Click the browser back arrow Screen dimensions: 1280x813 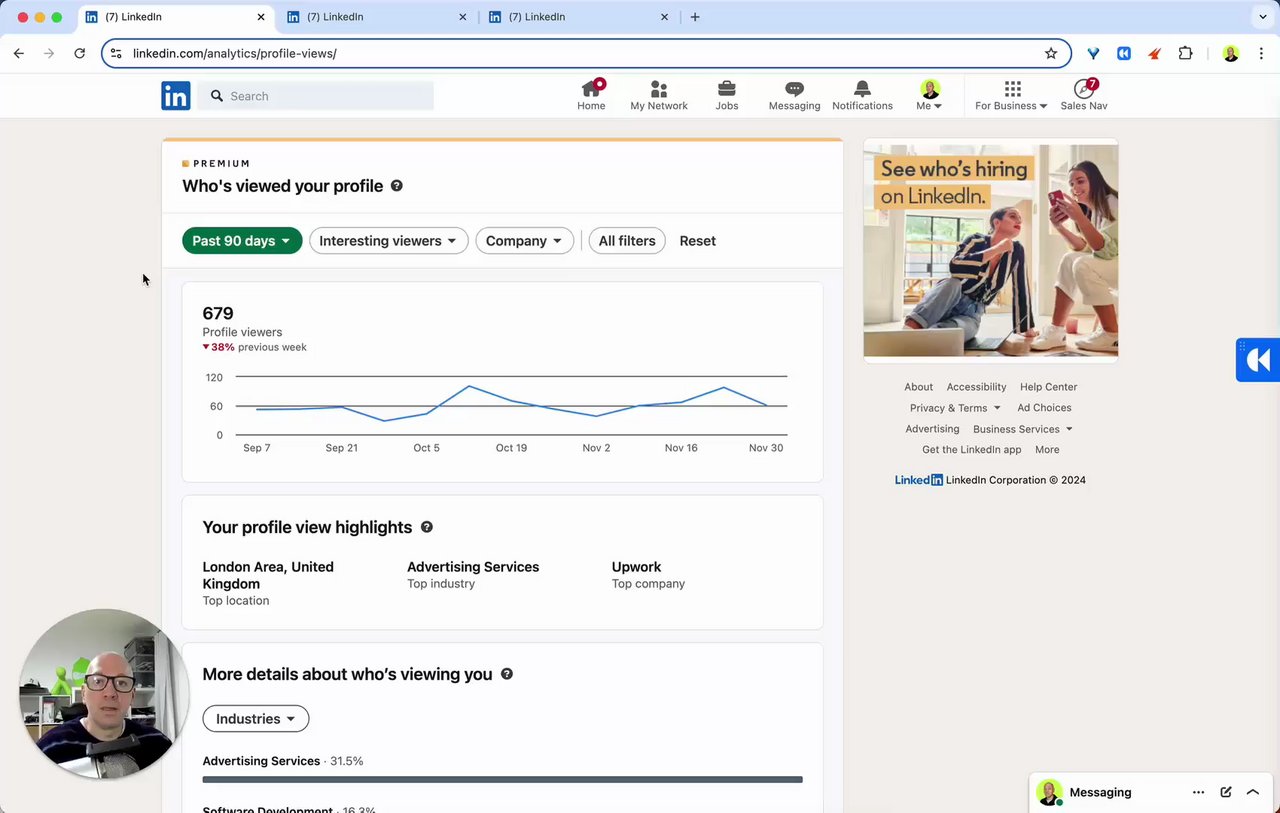[19, 53]
